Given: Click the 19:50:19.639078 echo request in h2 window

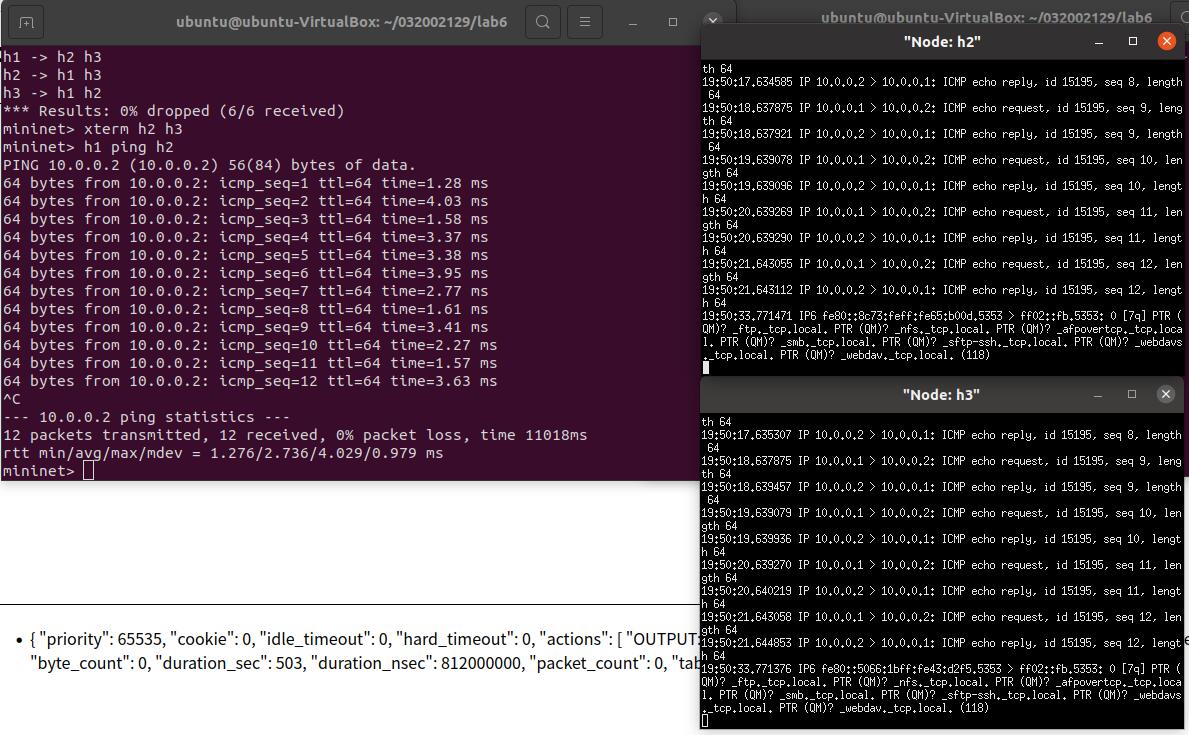Looking at the screenshot, I should coord(942,166).
